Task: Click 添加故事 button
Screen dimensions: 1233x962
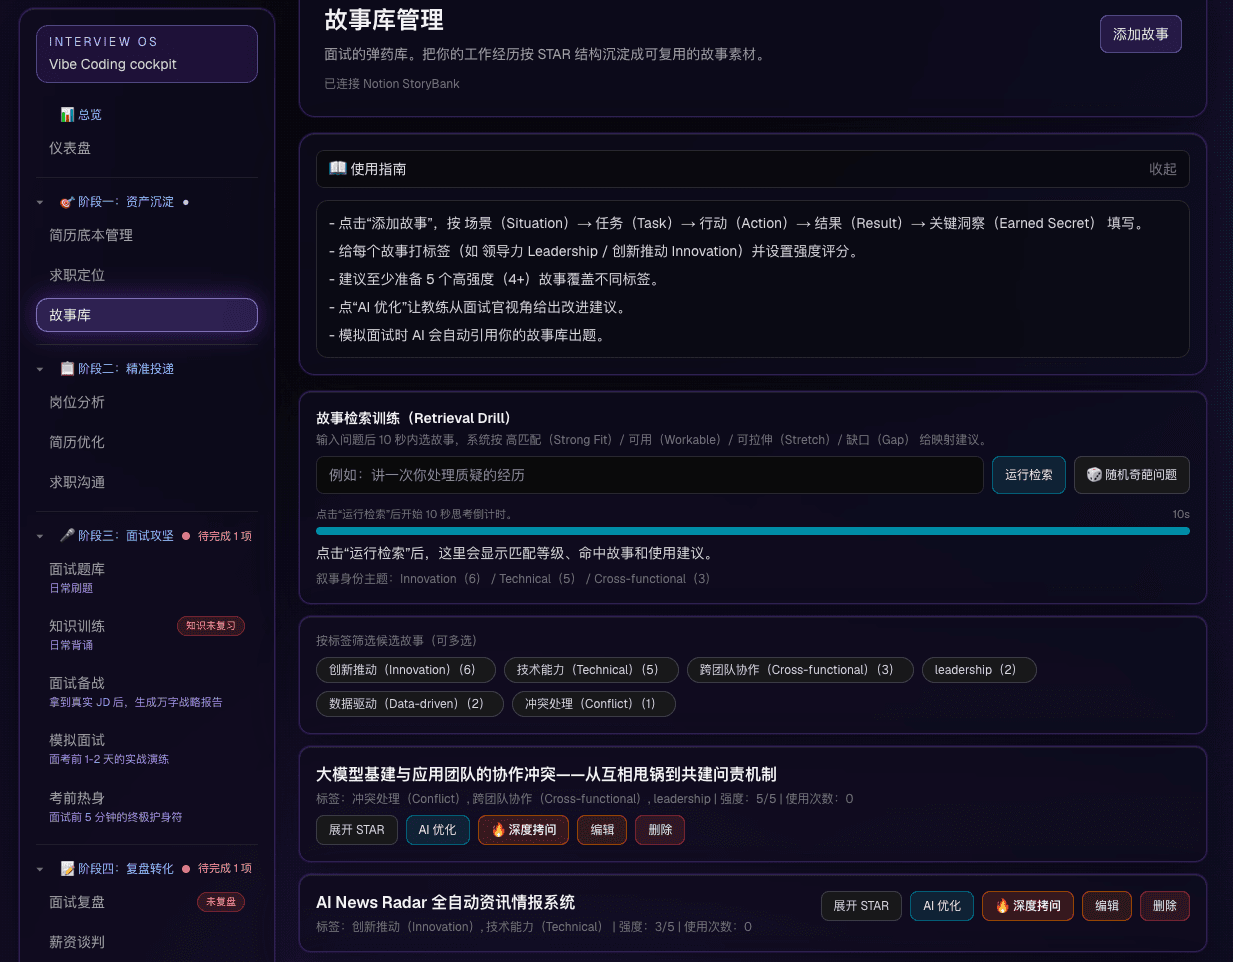Action: (x=1140, y=34)
